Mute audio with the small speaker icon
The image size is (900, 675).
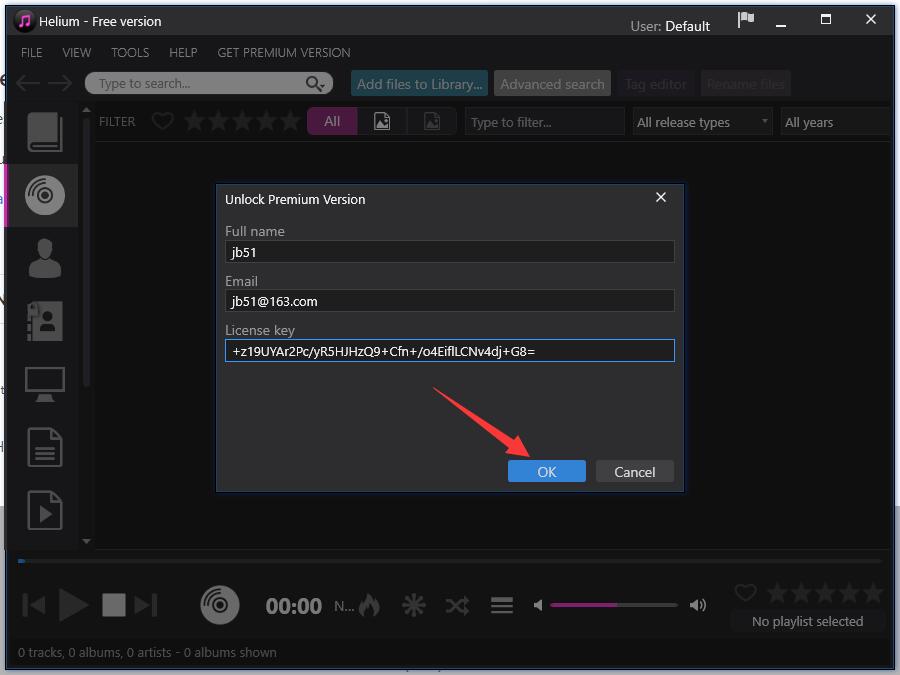click(x=538, y=605)
